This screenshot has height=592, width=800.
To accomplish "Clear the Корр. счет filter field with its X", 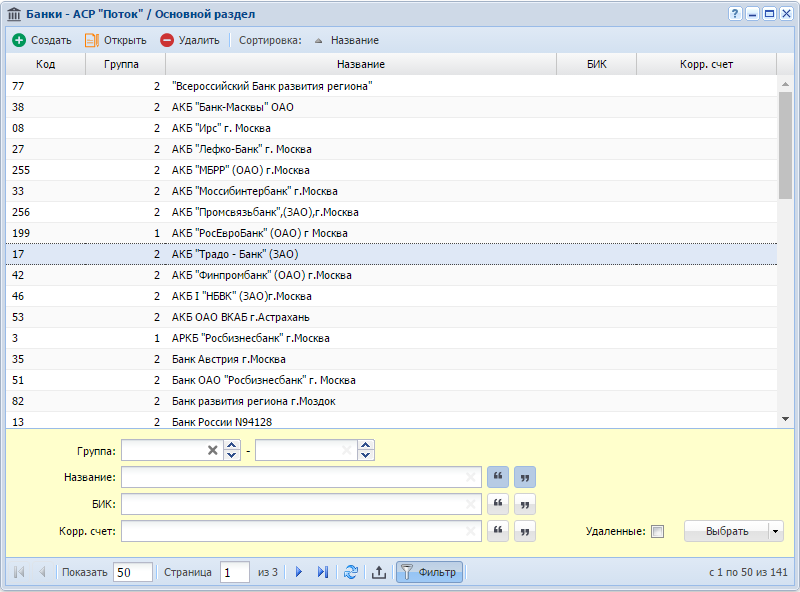I will (470, 531).
